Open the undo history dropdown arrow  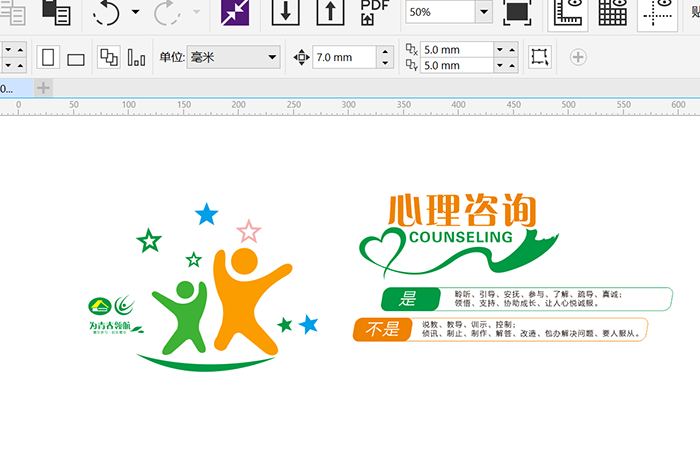pos(135,12)
